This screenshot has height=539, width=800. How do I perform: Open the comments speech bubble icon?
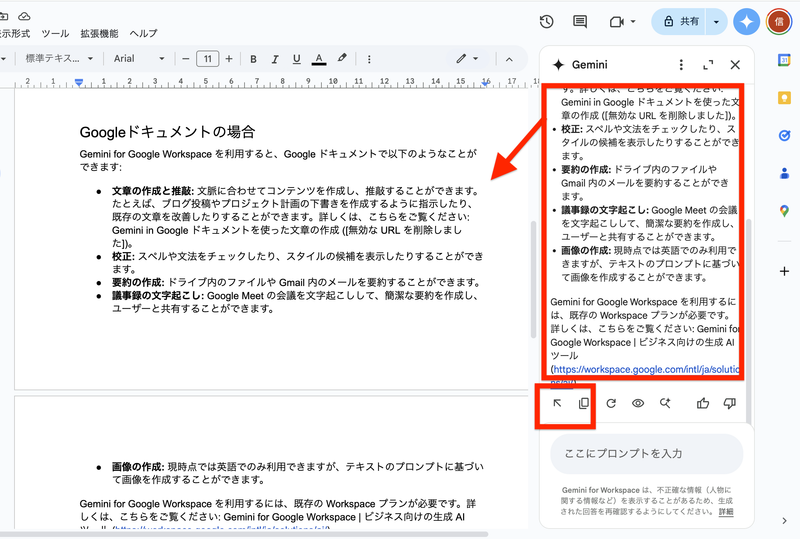pyautogui.click(x=580, y=22)
